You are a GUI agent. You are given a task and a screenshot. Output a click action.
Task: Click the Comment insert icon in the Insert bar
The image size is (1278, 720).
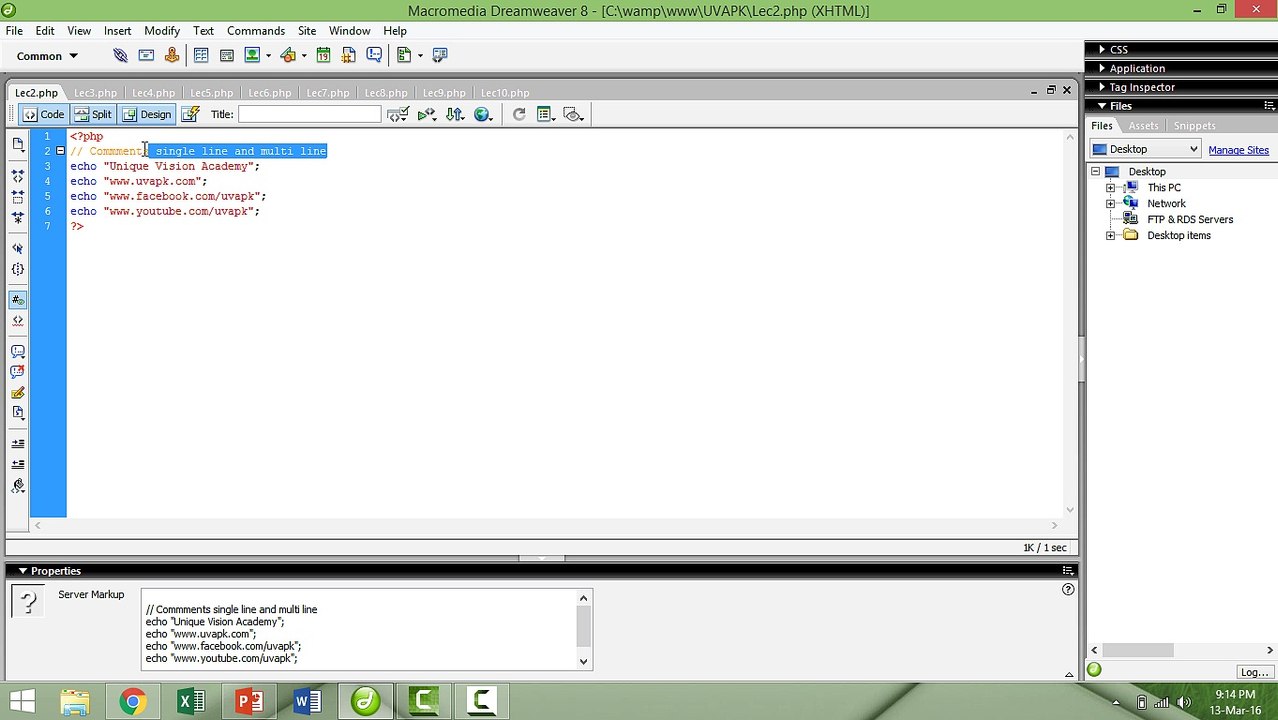point(374,55)
